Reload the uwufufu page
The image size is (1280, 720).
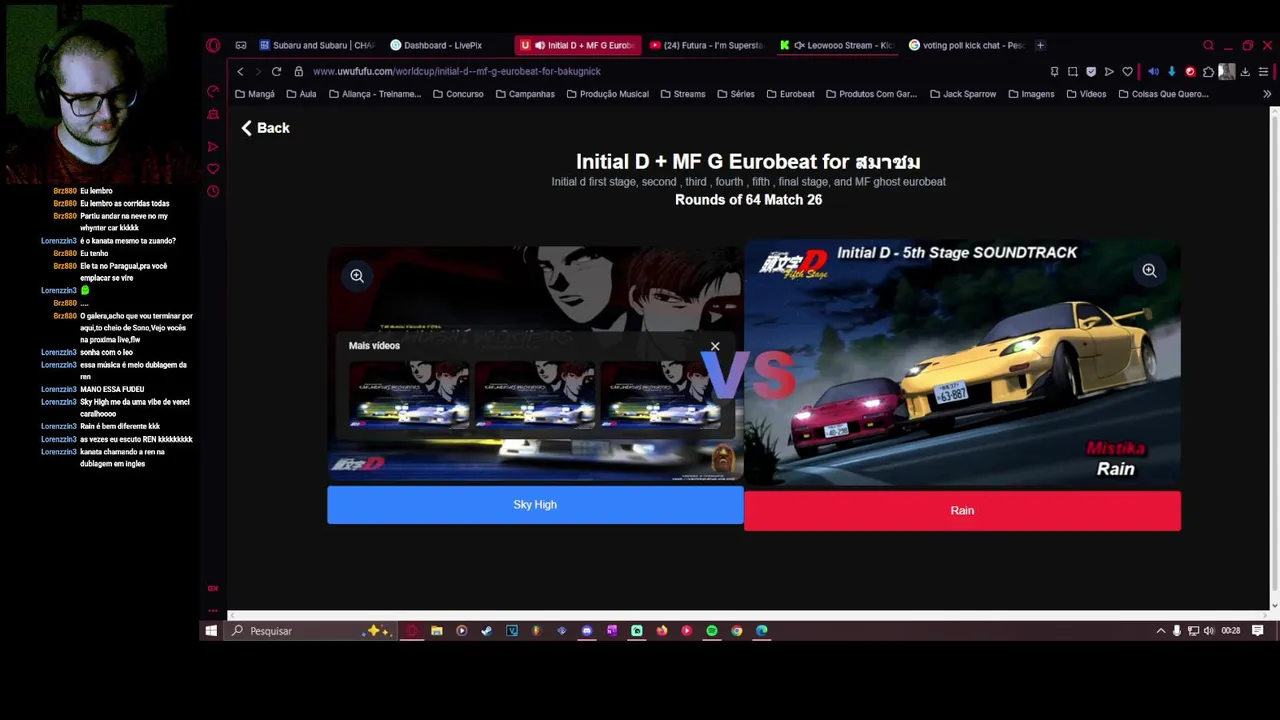[276, 71]
